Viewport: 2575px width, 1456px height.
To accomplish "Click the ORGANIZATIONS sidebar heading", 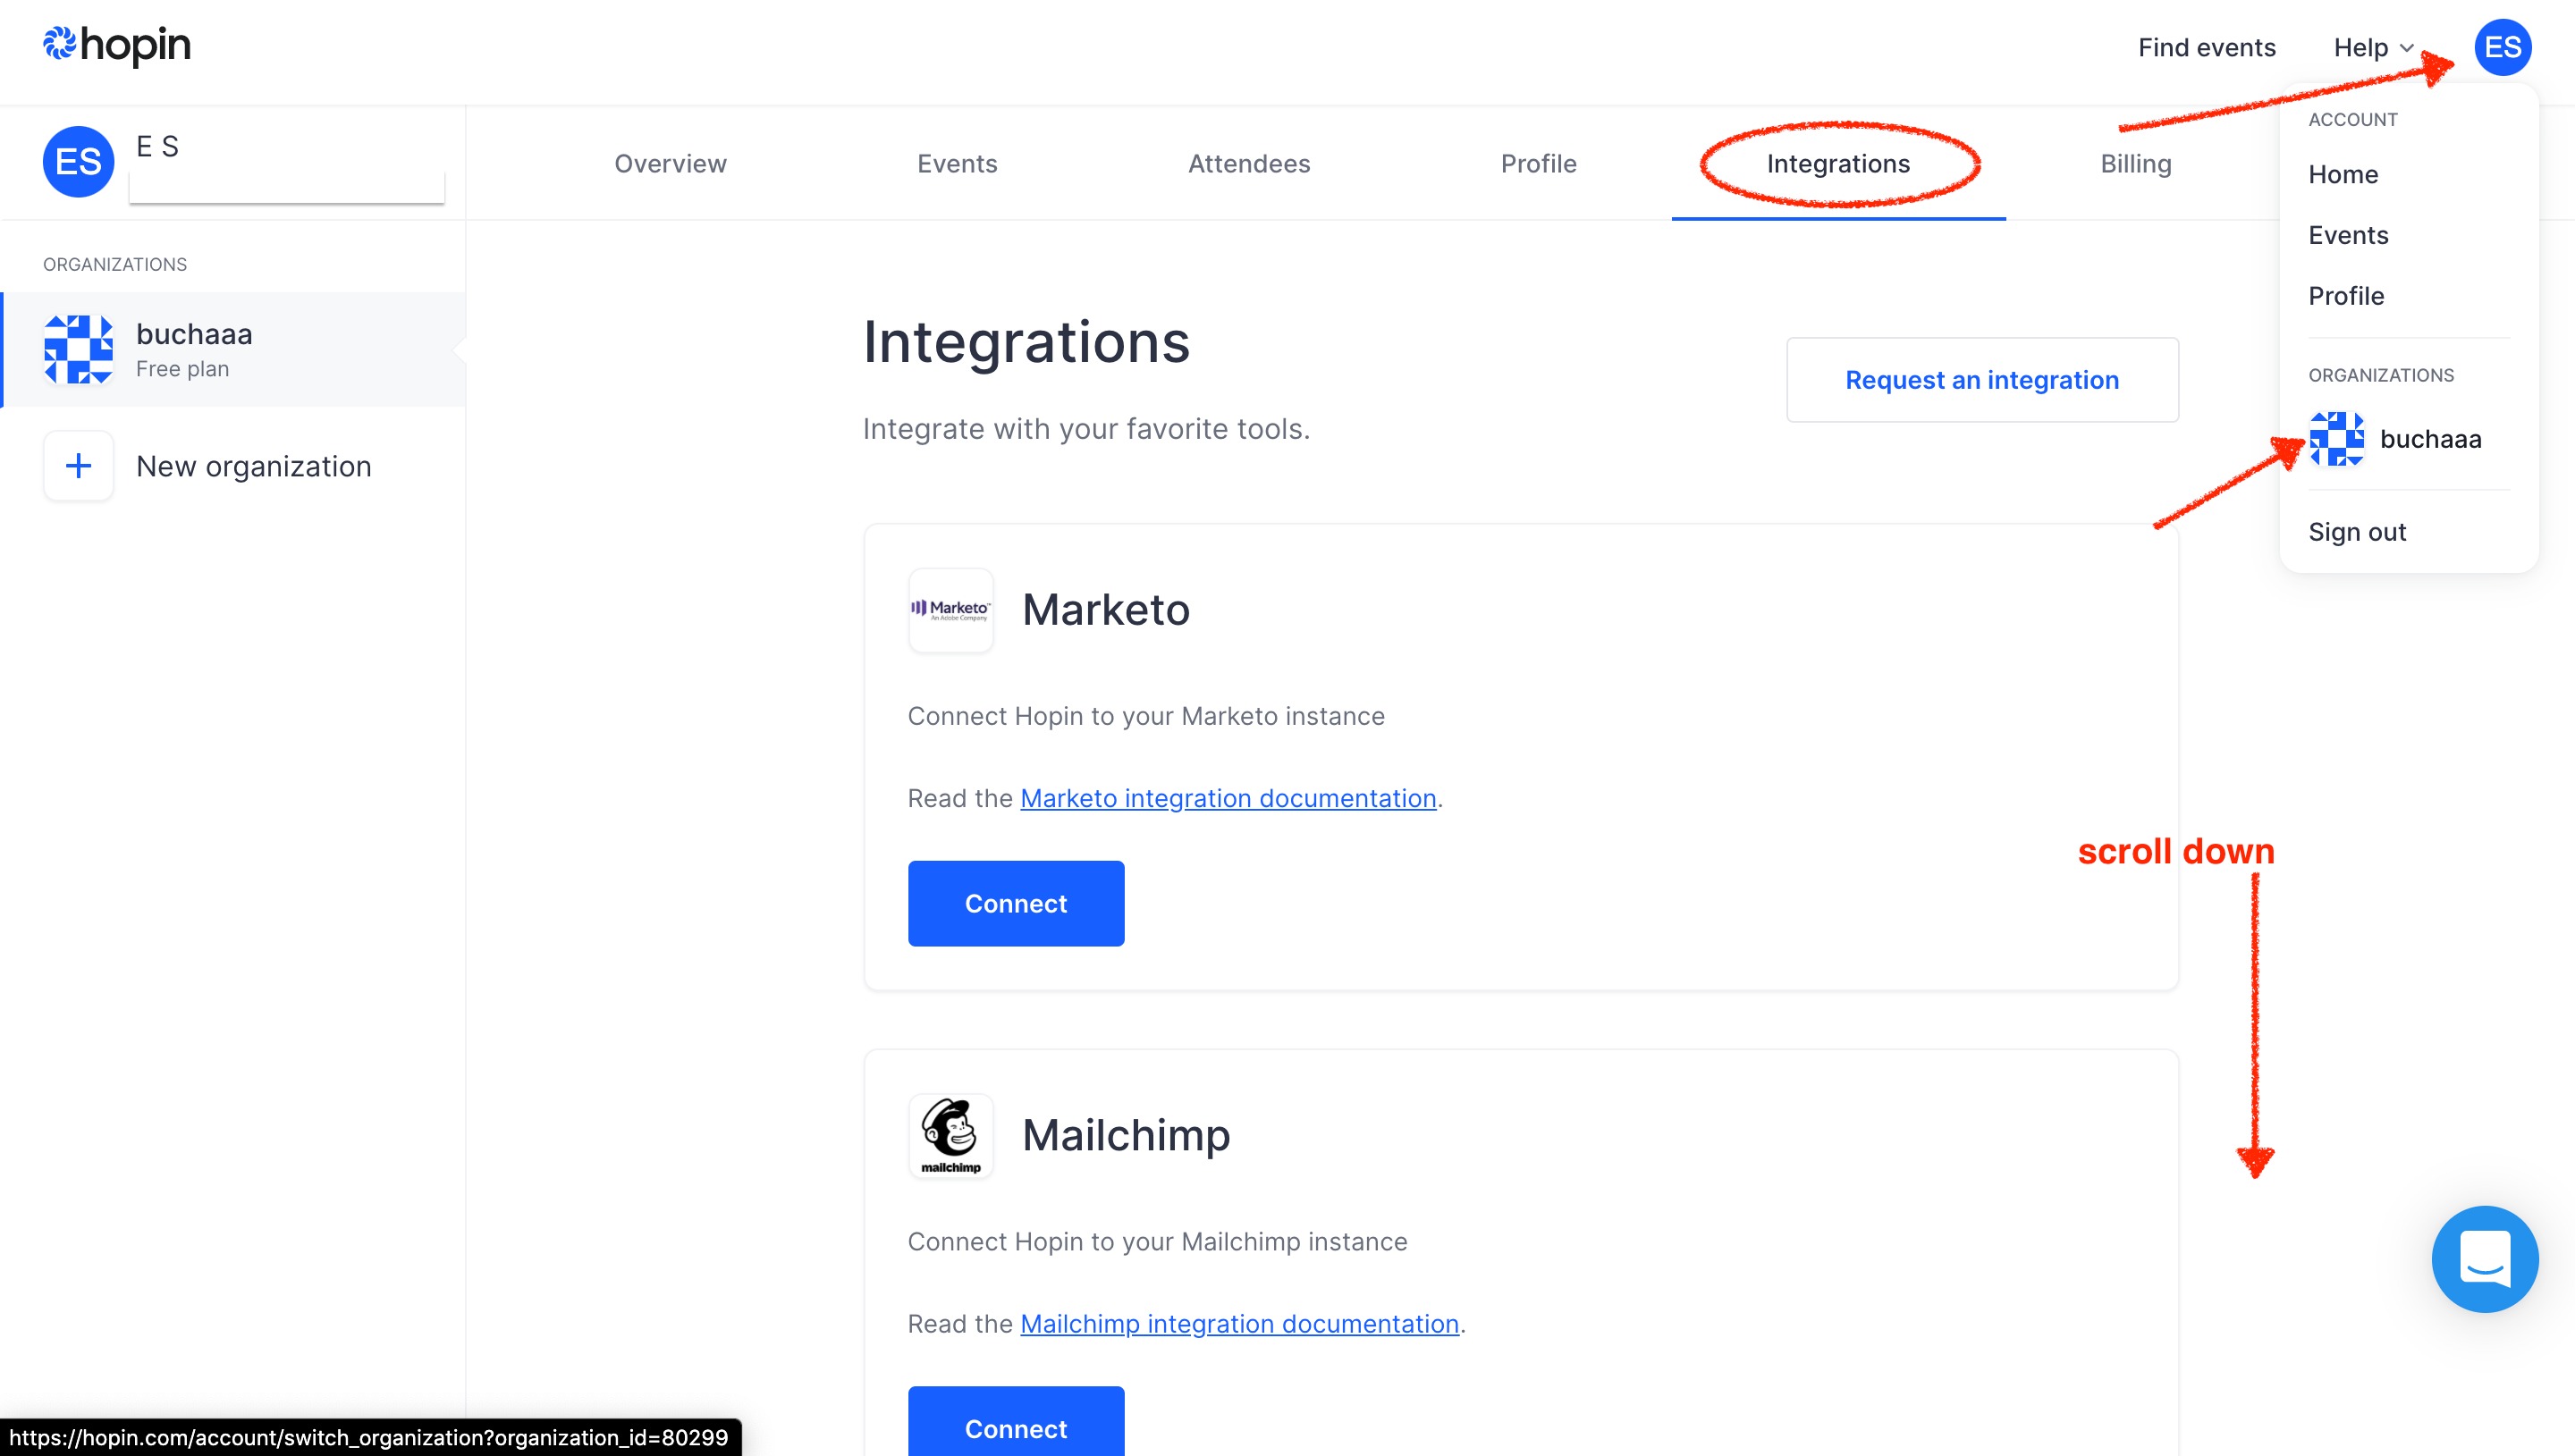I will pos(115,265).
